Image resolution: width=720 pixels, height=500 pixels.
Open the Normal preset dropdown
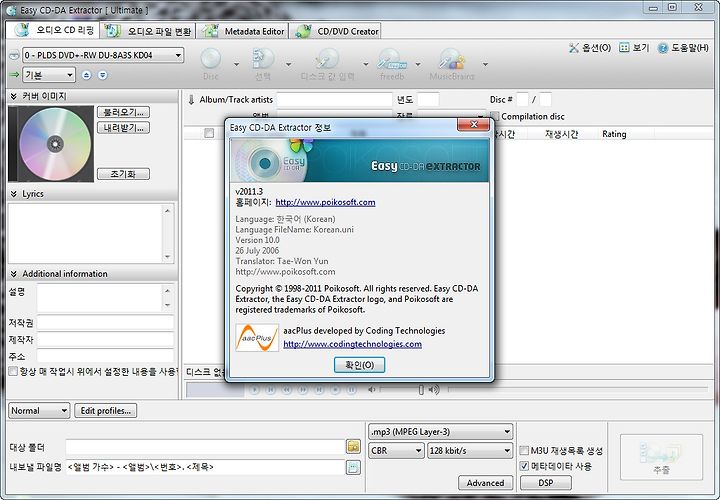[x=39, y=410]
